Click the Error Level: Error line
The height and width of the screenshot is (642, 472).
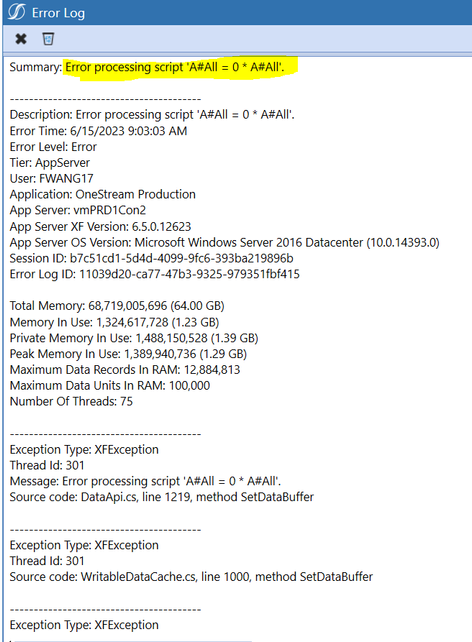pos(53,147)
